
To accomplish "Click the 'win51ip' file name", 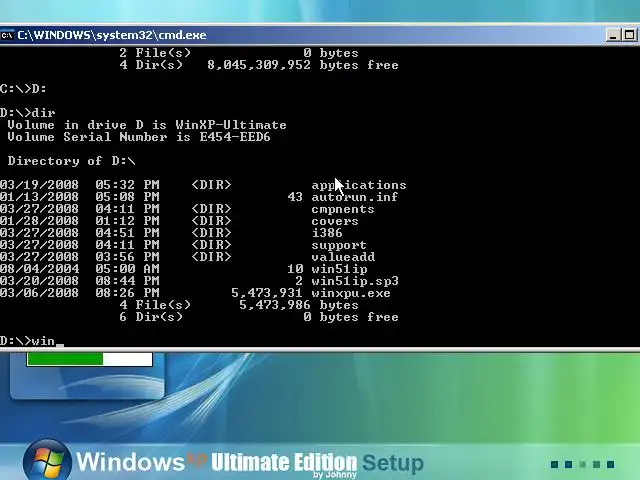I will coord(339,269).
